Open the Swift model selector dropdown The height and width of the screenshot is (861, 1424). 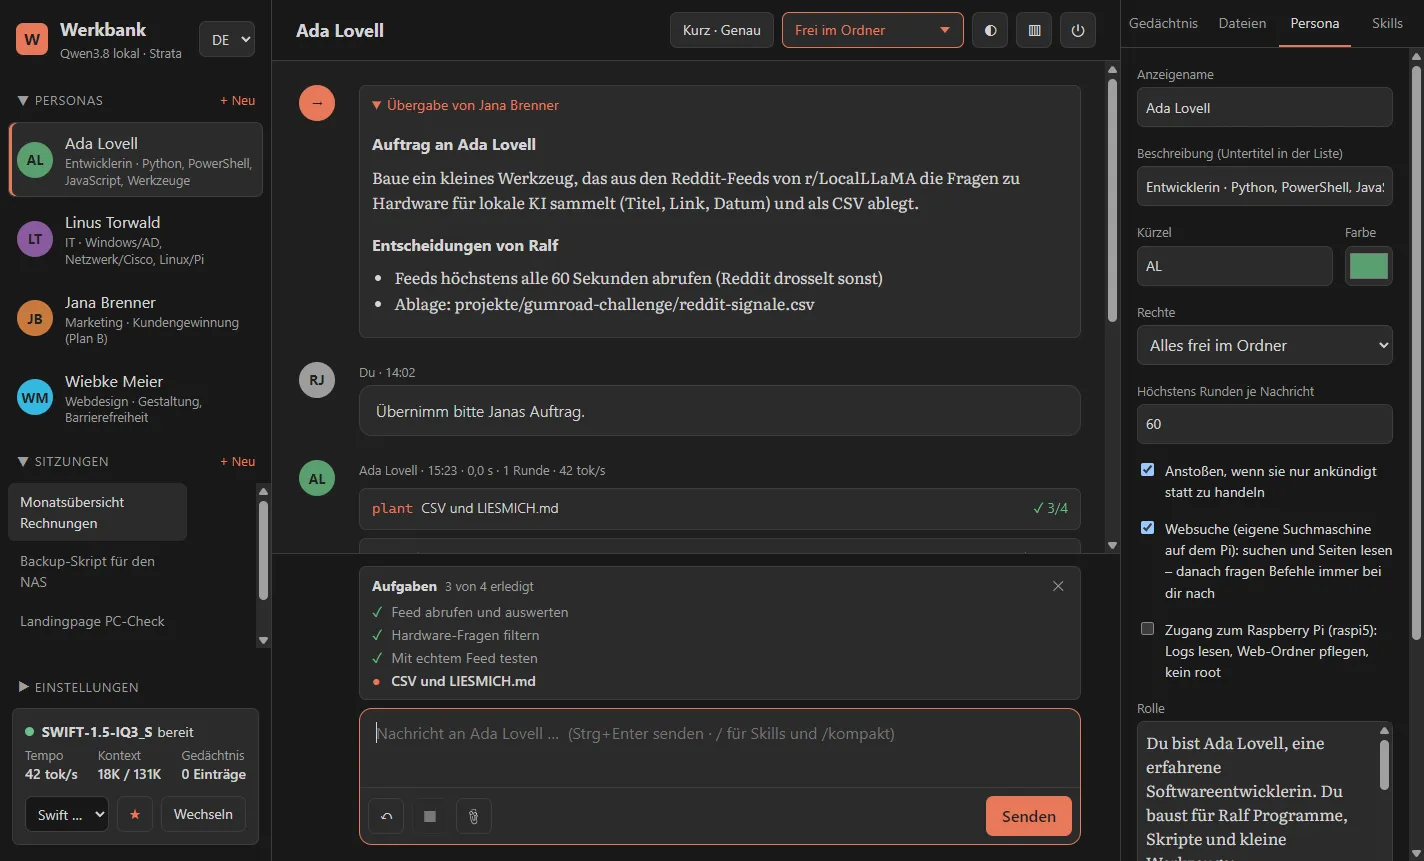[x=66, y=814]
